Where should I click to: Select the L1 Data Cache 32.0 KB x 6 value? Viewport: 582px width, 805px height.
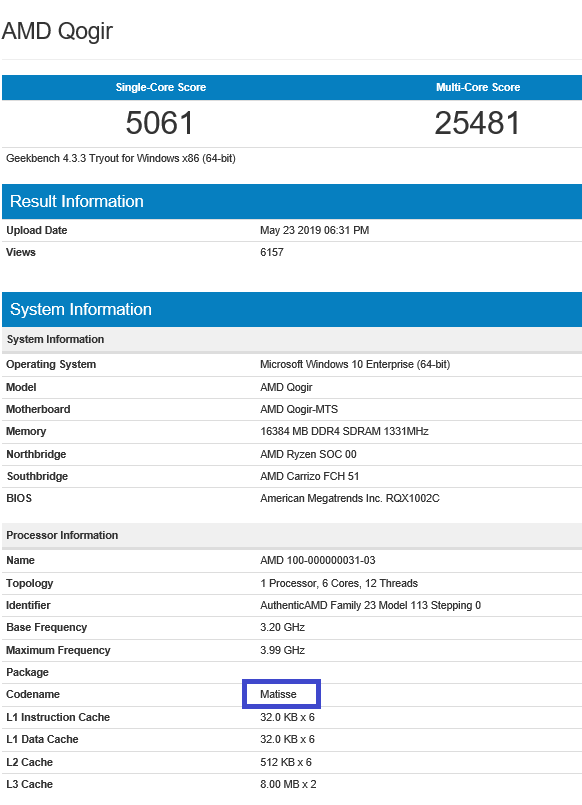(x=287, y=740)
